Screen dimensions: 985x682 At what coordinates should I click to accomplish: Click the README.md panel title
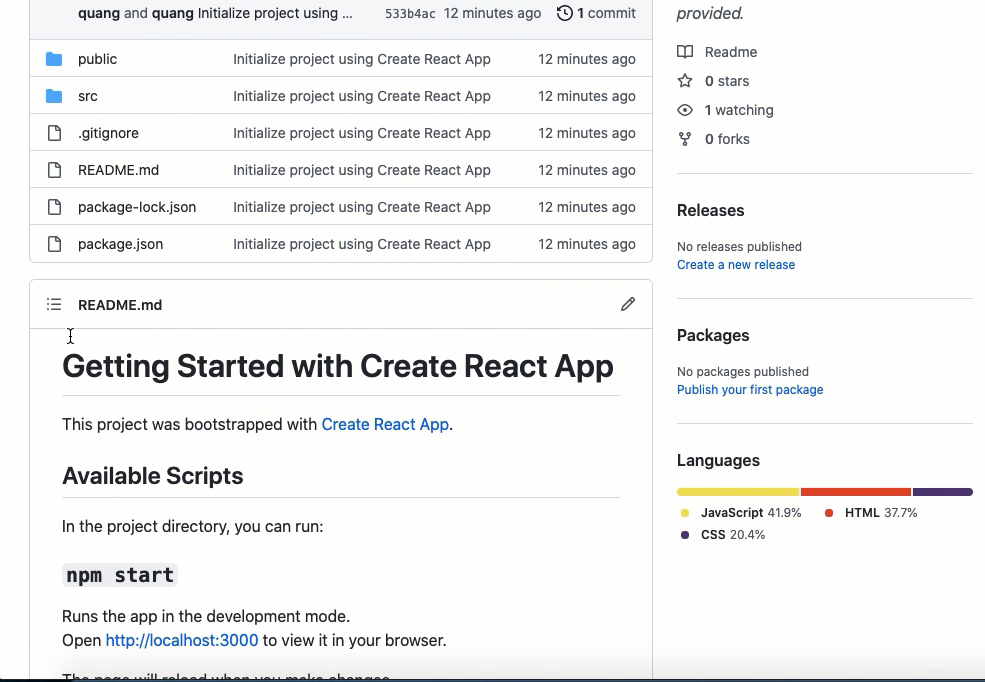point(120,305)
